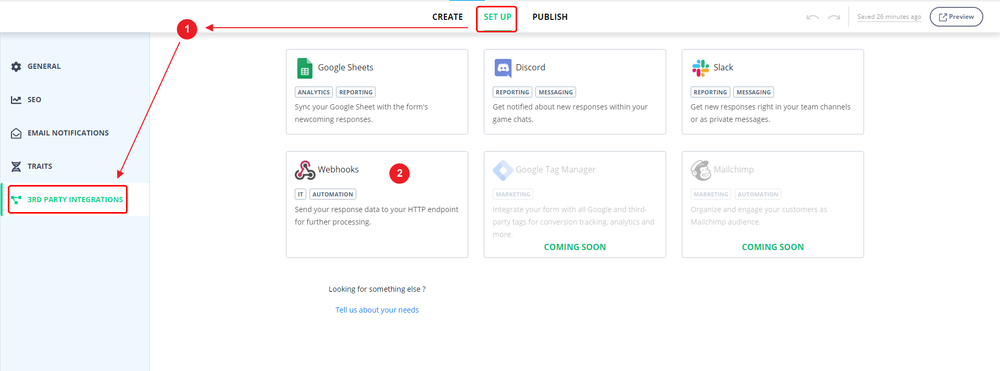
Task: Open the Webhooks integration title
Action: [x=338, y=170]
